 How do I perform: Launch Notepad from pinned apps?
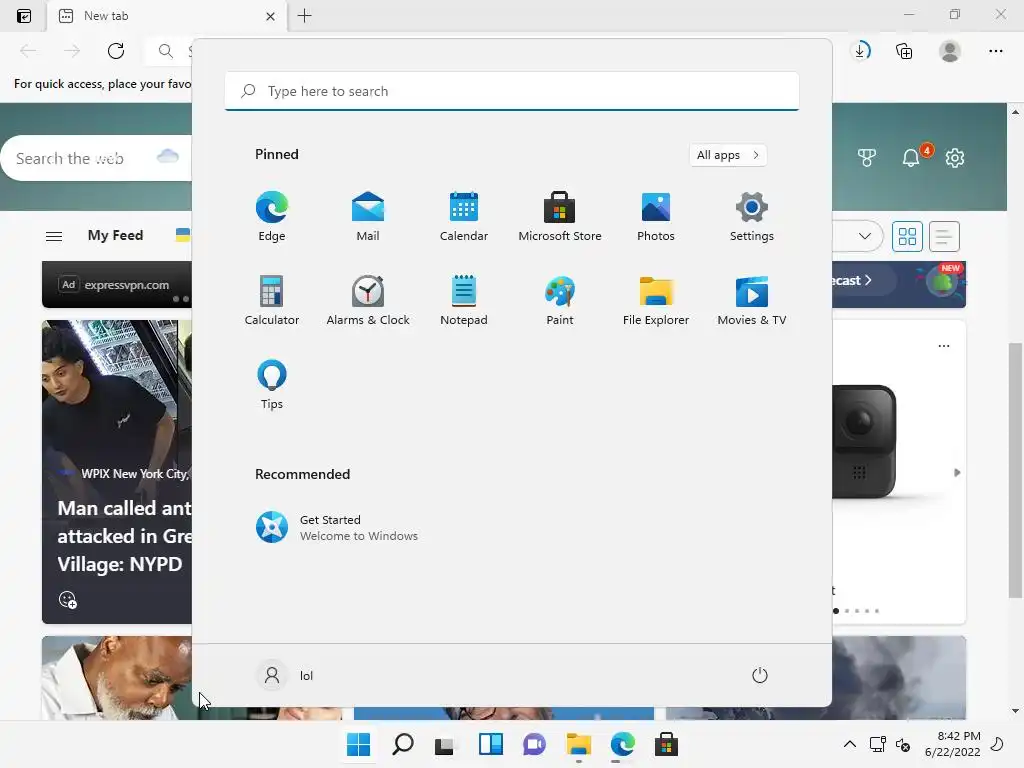pyautogui.click(x=464, y=300)
